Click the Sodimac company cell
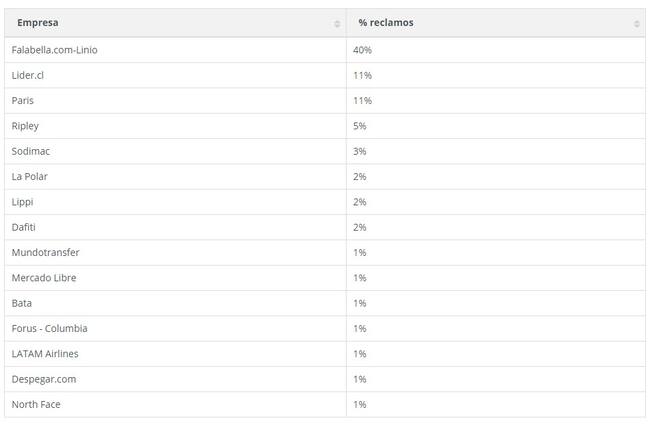Viewport: 650px width, 425px height. point(30,151)
